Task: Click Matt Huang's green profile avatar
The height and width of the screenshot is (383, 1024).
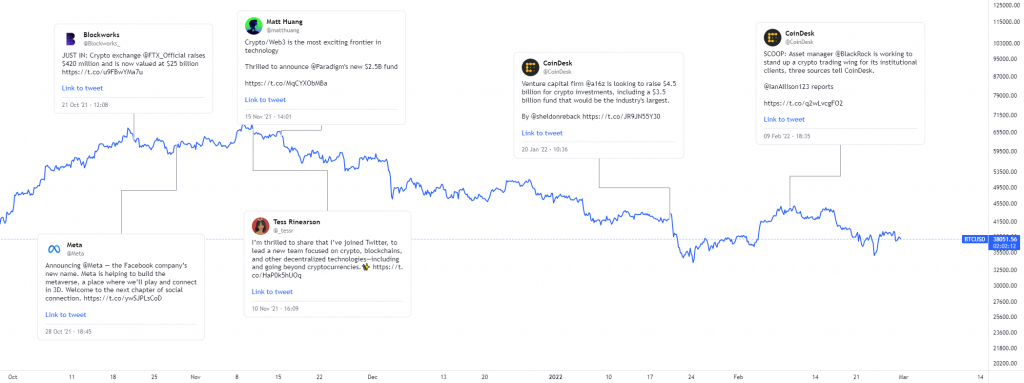Action: click(x=253, y=26)
